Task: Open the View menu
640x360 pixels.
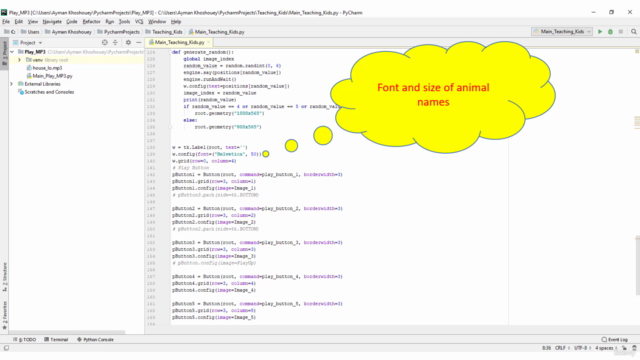Action: click(x=33, y=22)
